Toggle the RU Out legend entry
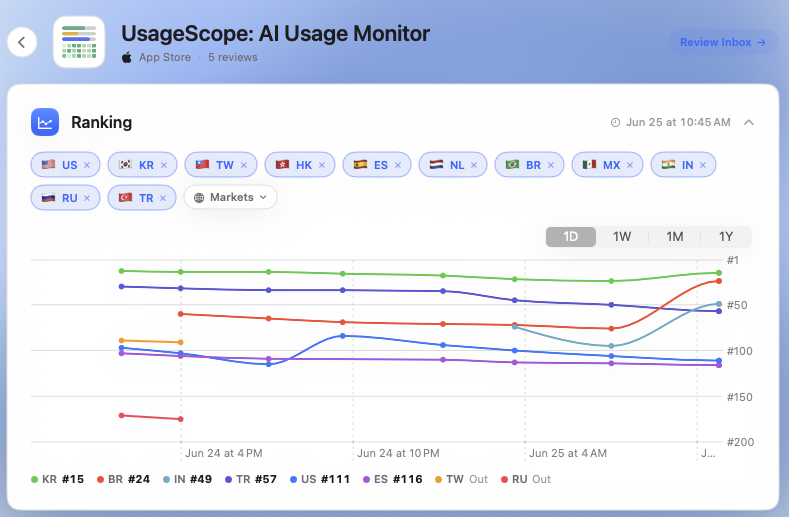This screenshot has width=789, height=517. pyautogui.click(x=526, y=479)
